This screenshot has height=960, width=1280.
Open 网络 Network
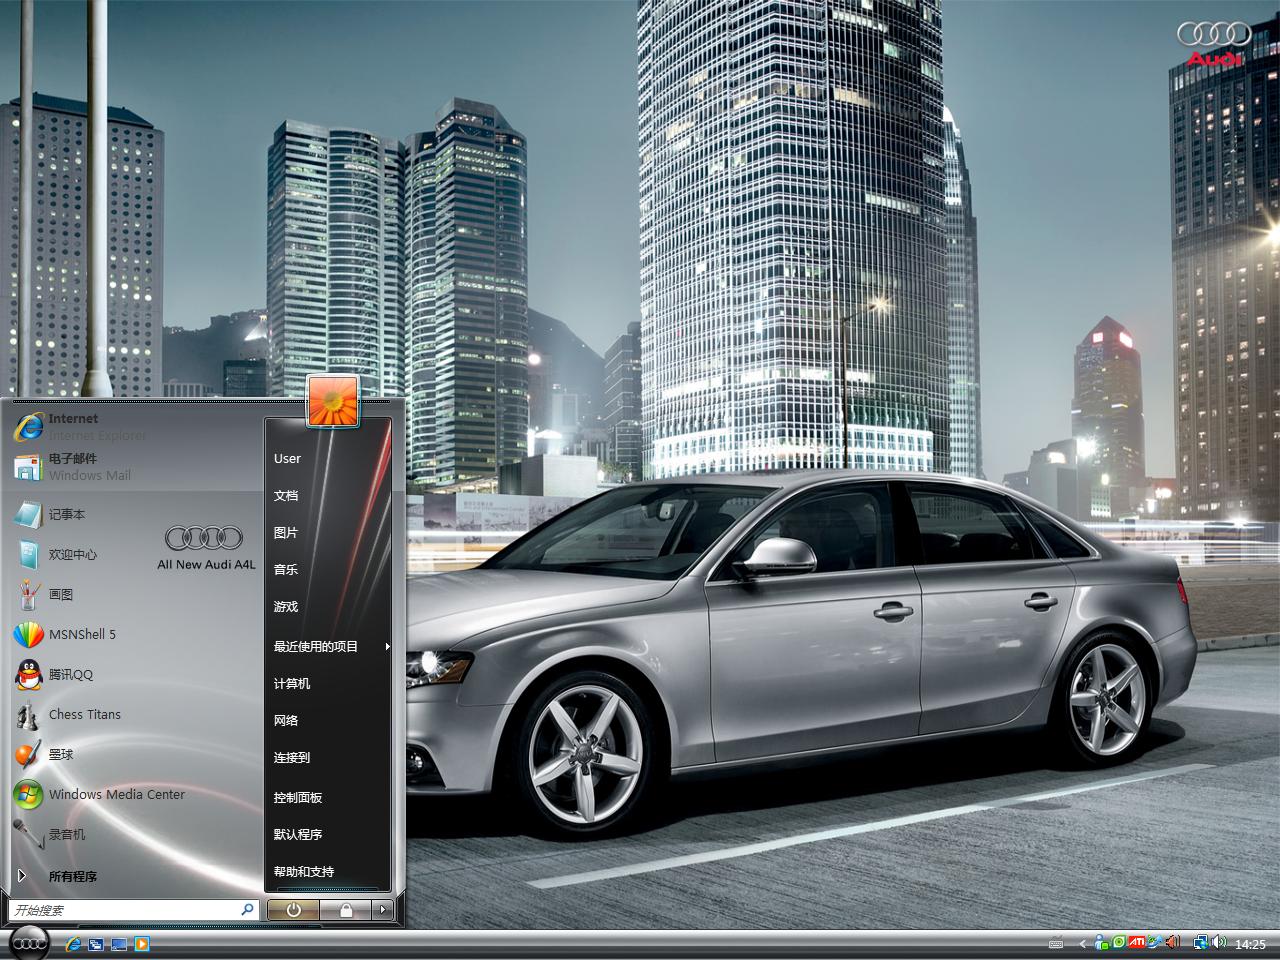[x=328, y=720]
